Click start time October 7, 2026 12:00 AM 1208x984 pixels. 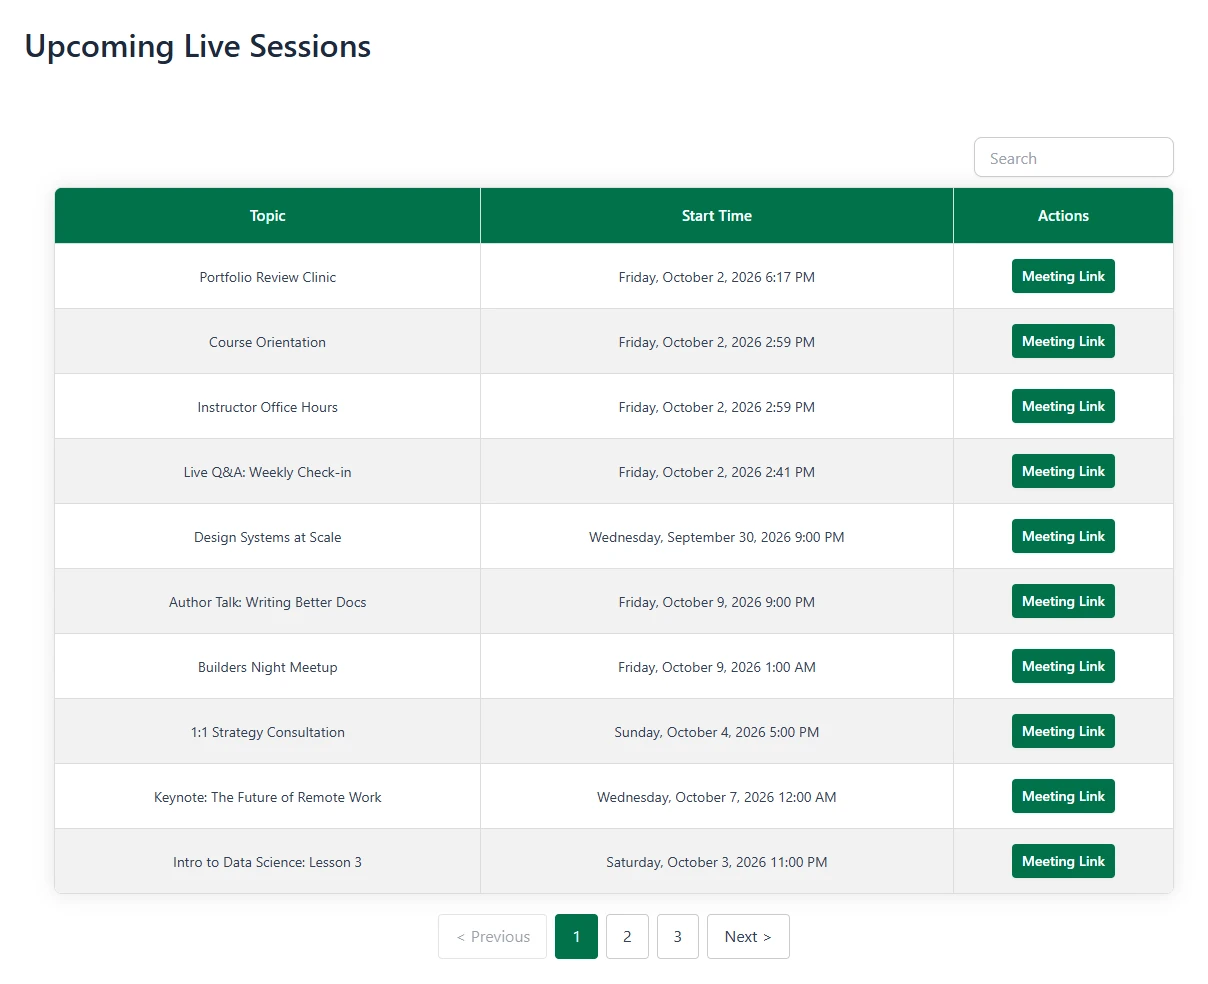717,797
